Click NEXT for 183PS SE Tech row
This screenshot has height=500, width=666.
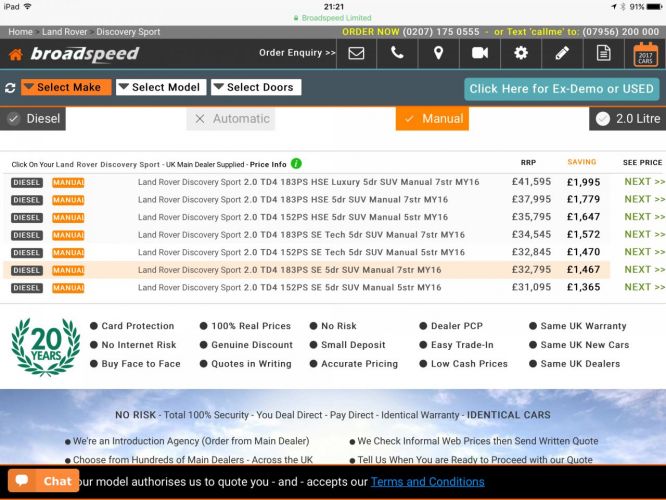644,234
